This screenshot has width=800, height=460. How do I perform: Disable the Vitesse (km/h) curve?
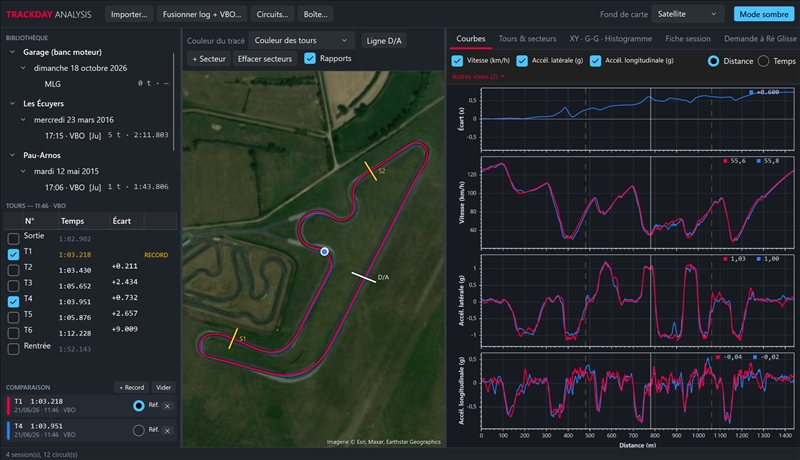457,61
